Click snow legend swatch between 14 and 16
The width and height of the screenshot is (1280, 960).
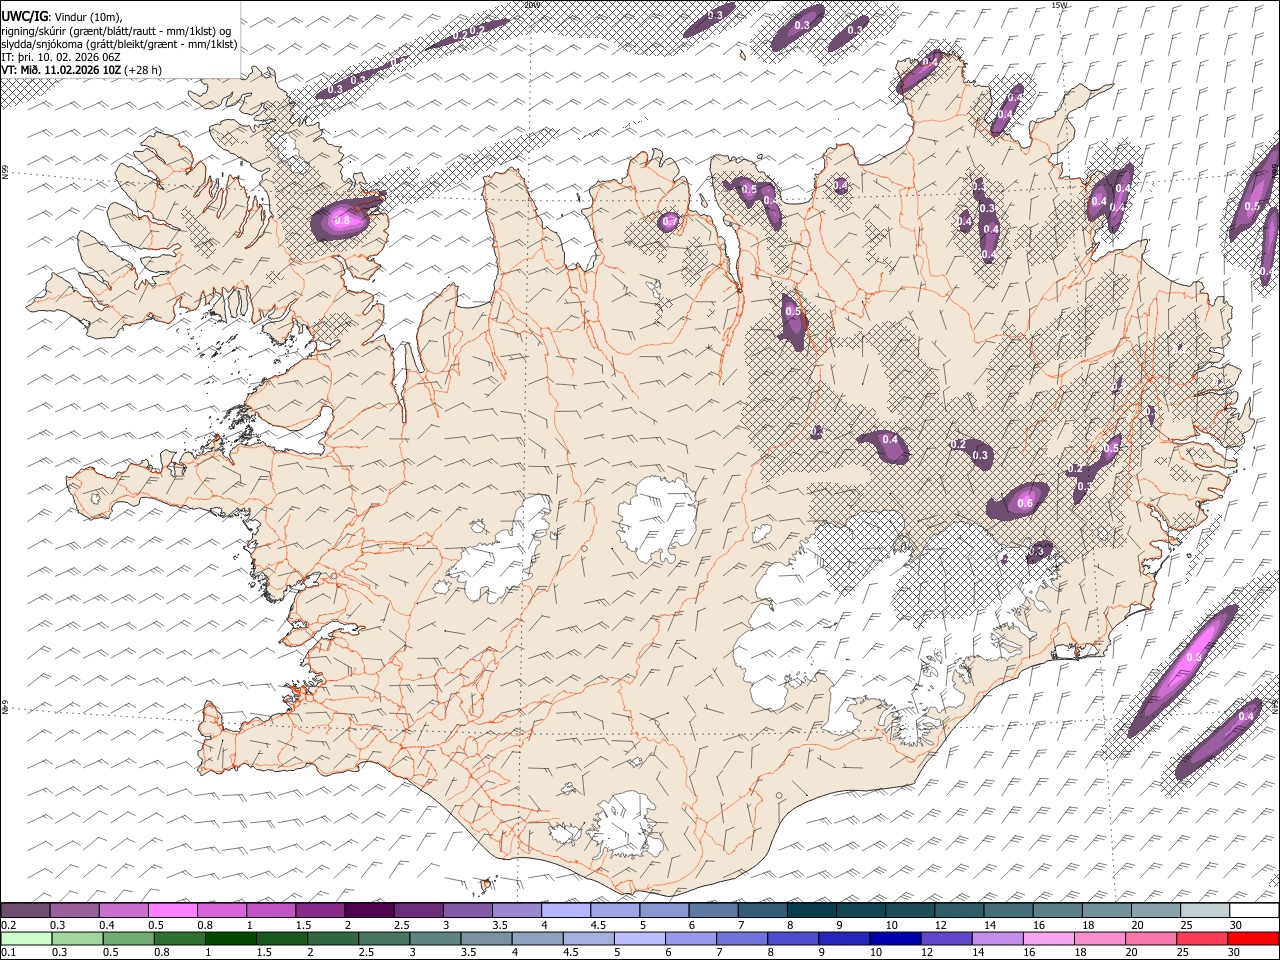(1007, 911)
